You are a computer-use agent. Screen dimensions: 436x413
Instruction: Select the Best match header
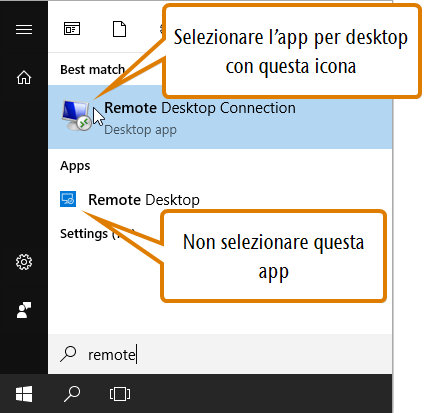[x=92, y=70]
